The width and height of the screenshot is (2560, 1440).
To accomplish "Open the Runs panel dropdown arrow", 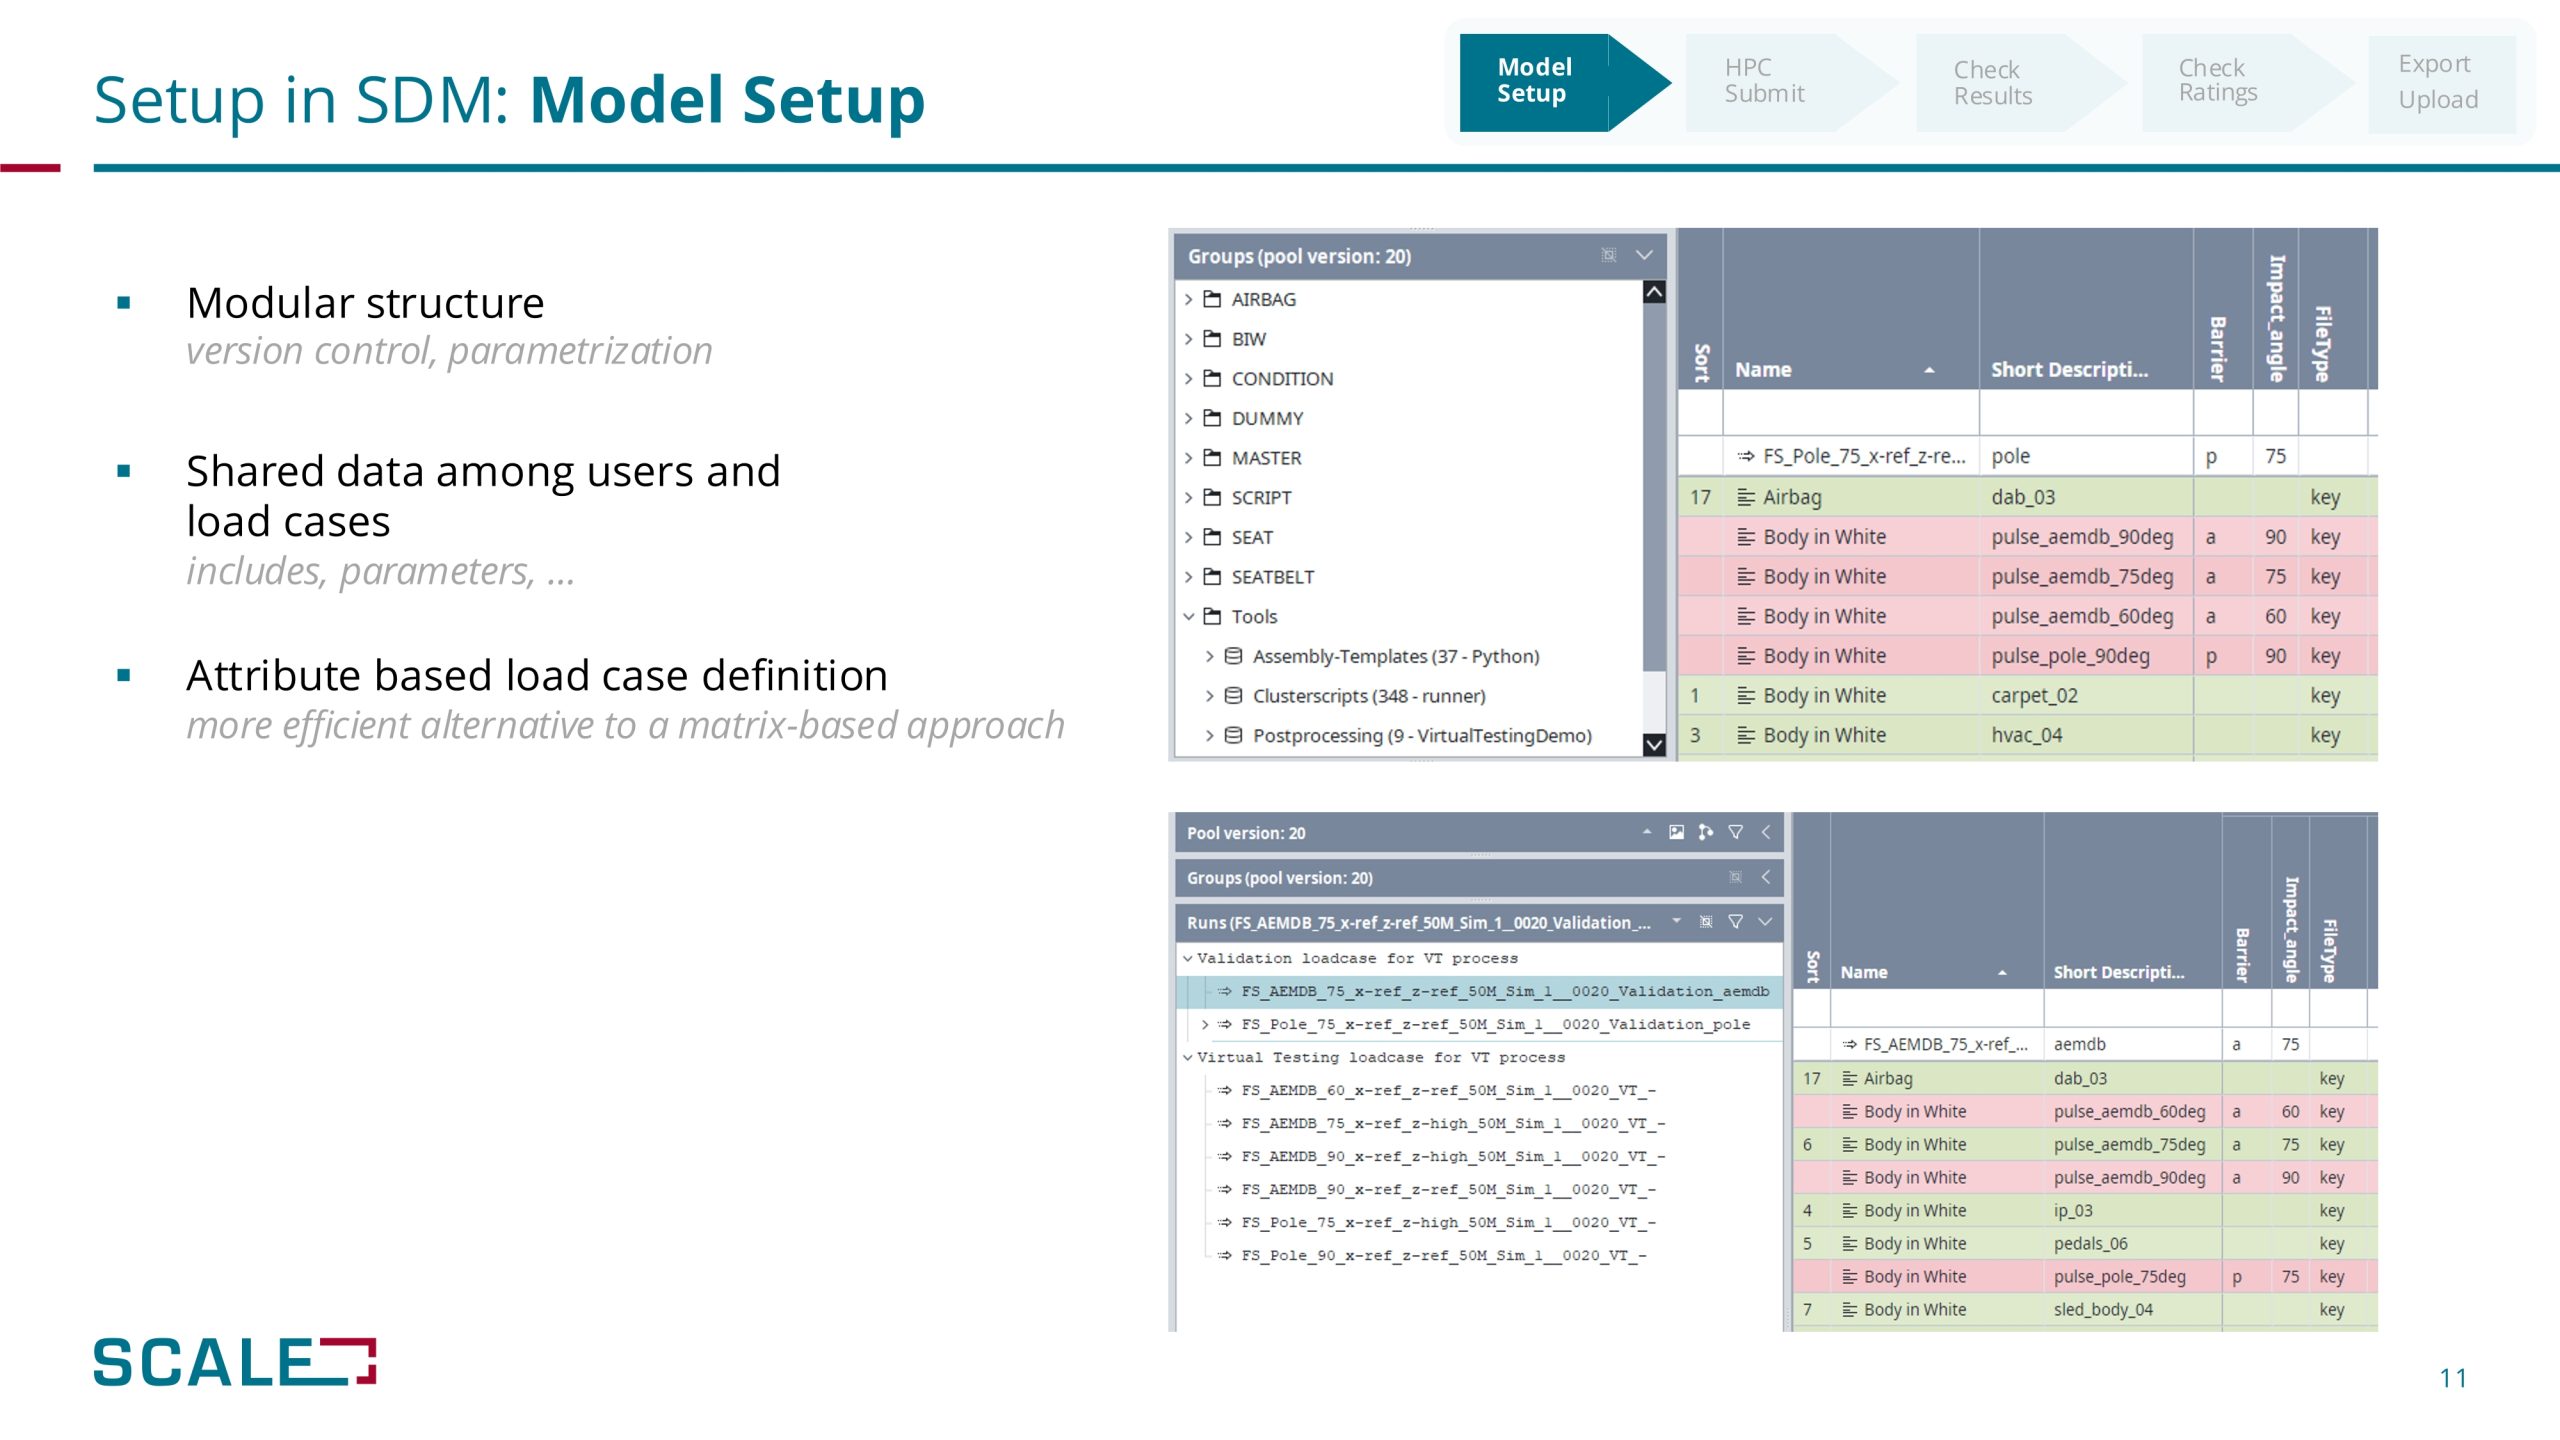I will tap(1677, 921).
